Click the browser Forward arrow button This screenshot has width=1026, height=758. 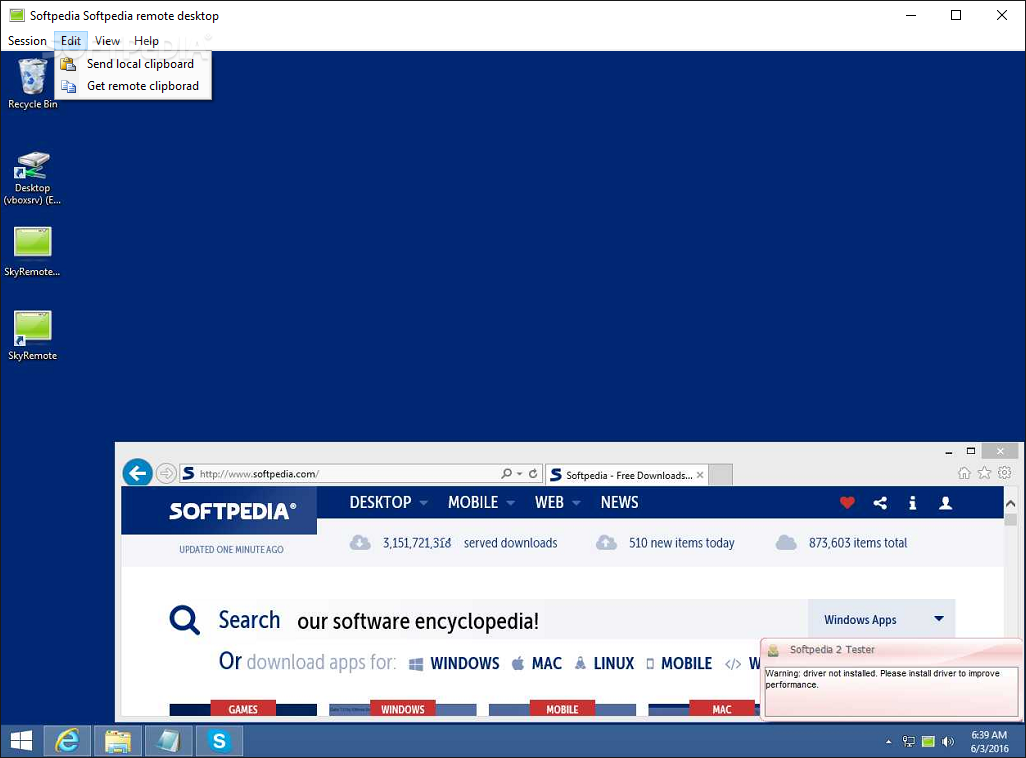tap(166, 473)
